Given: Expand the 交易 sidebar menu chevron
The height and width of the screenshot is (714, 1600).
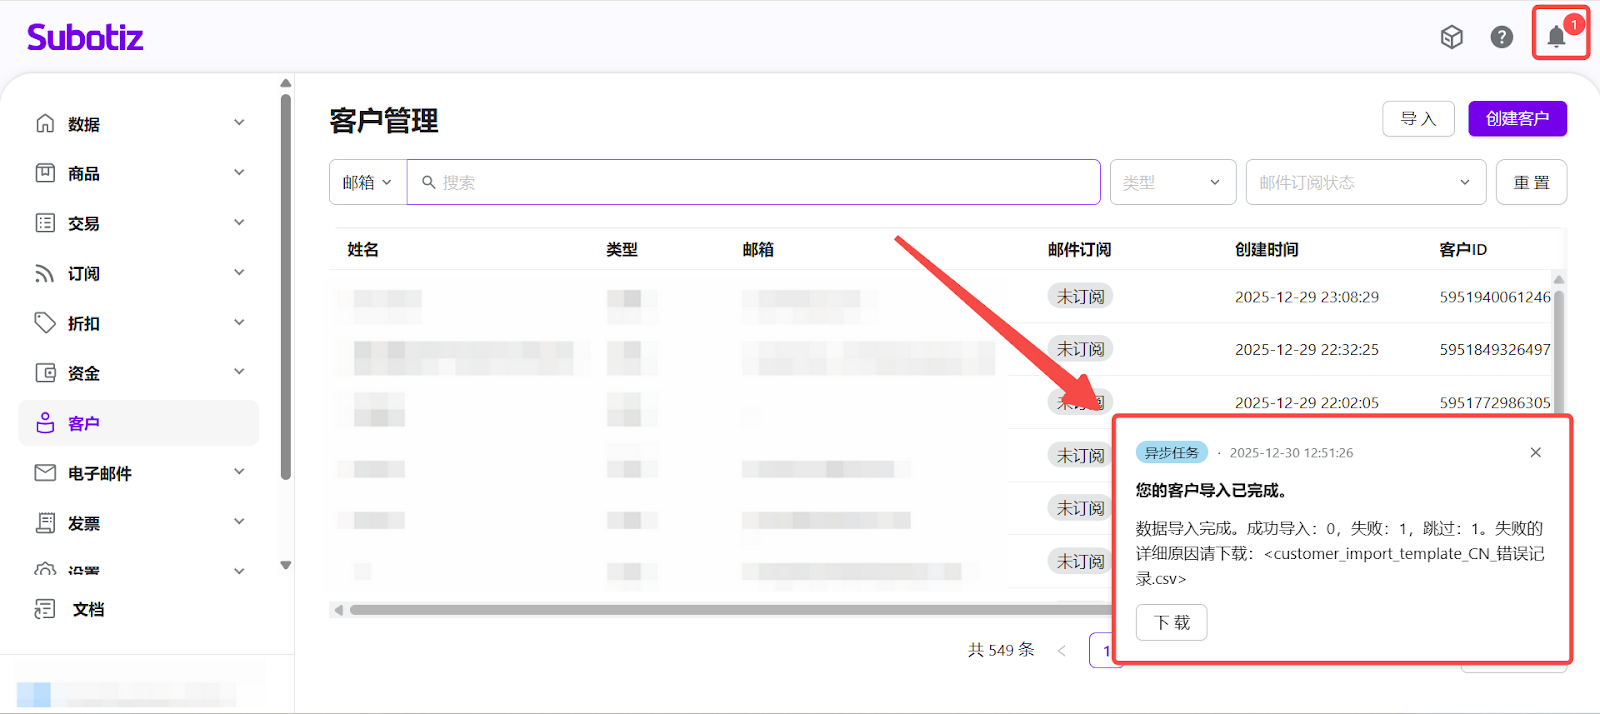Looking at the screenshot, I should (239, 222).
